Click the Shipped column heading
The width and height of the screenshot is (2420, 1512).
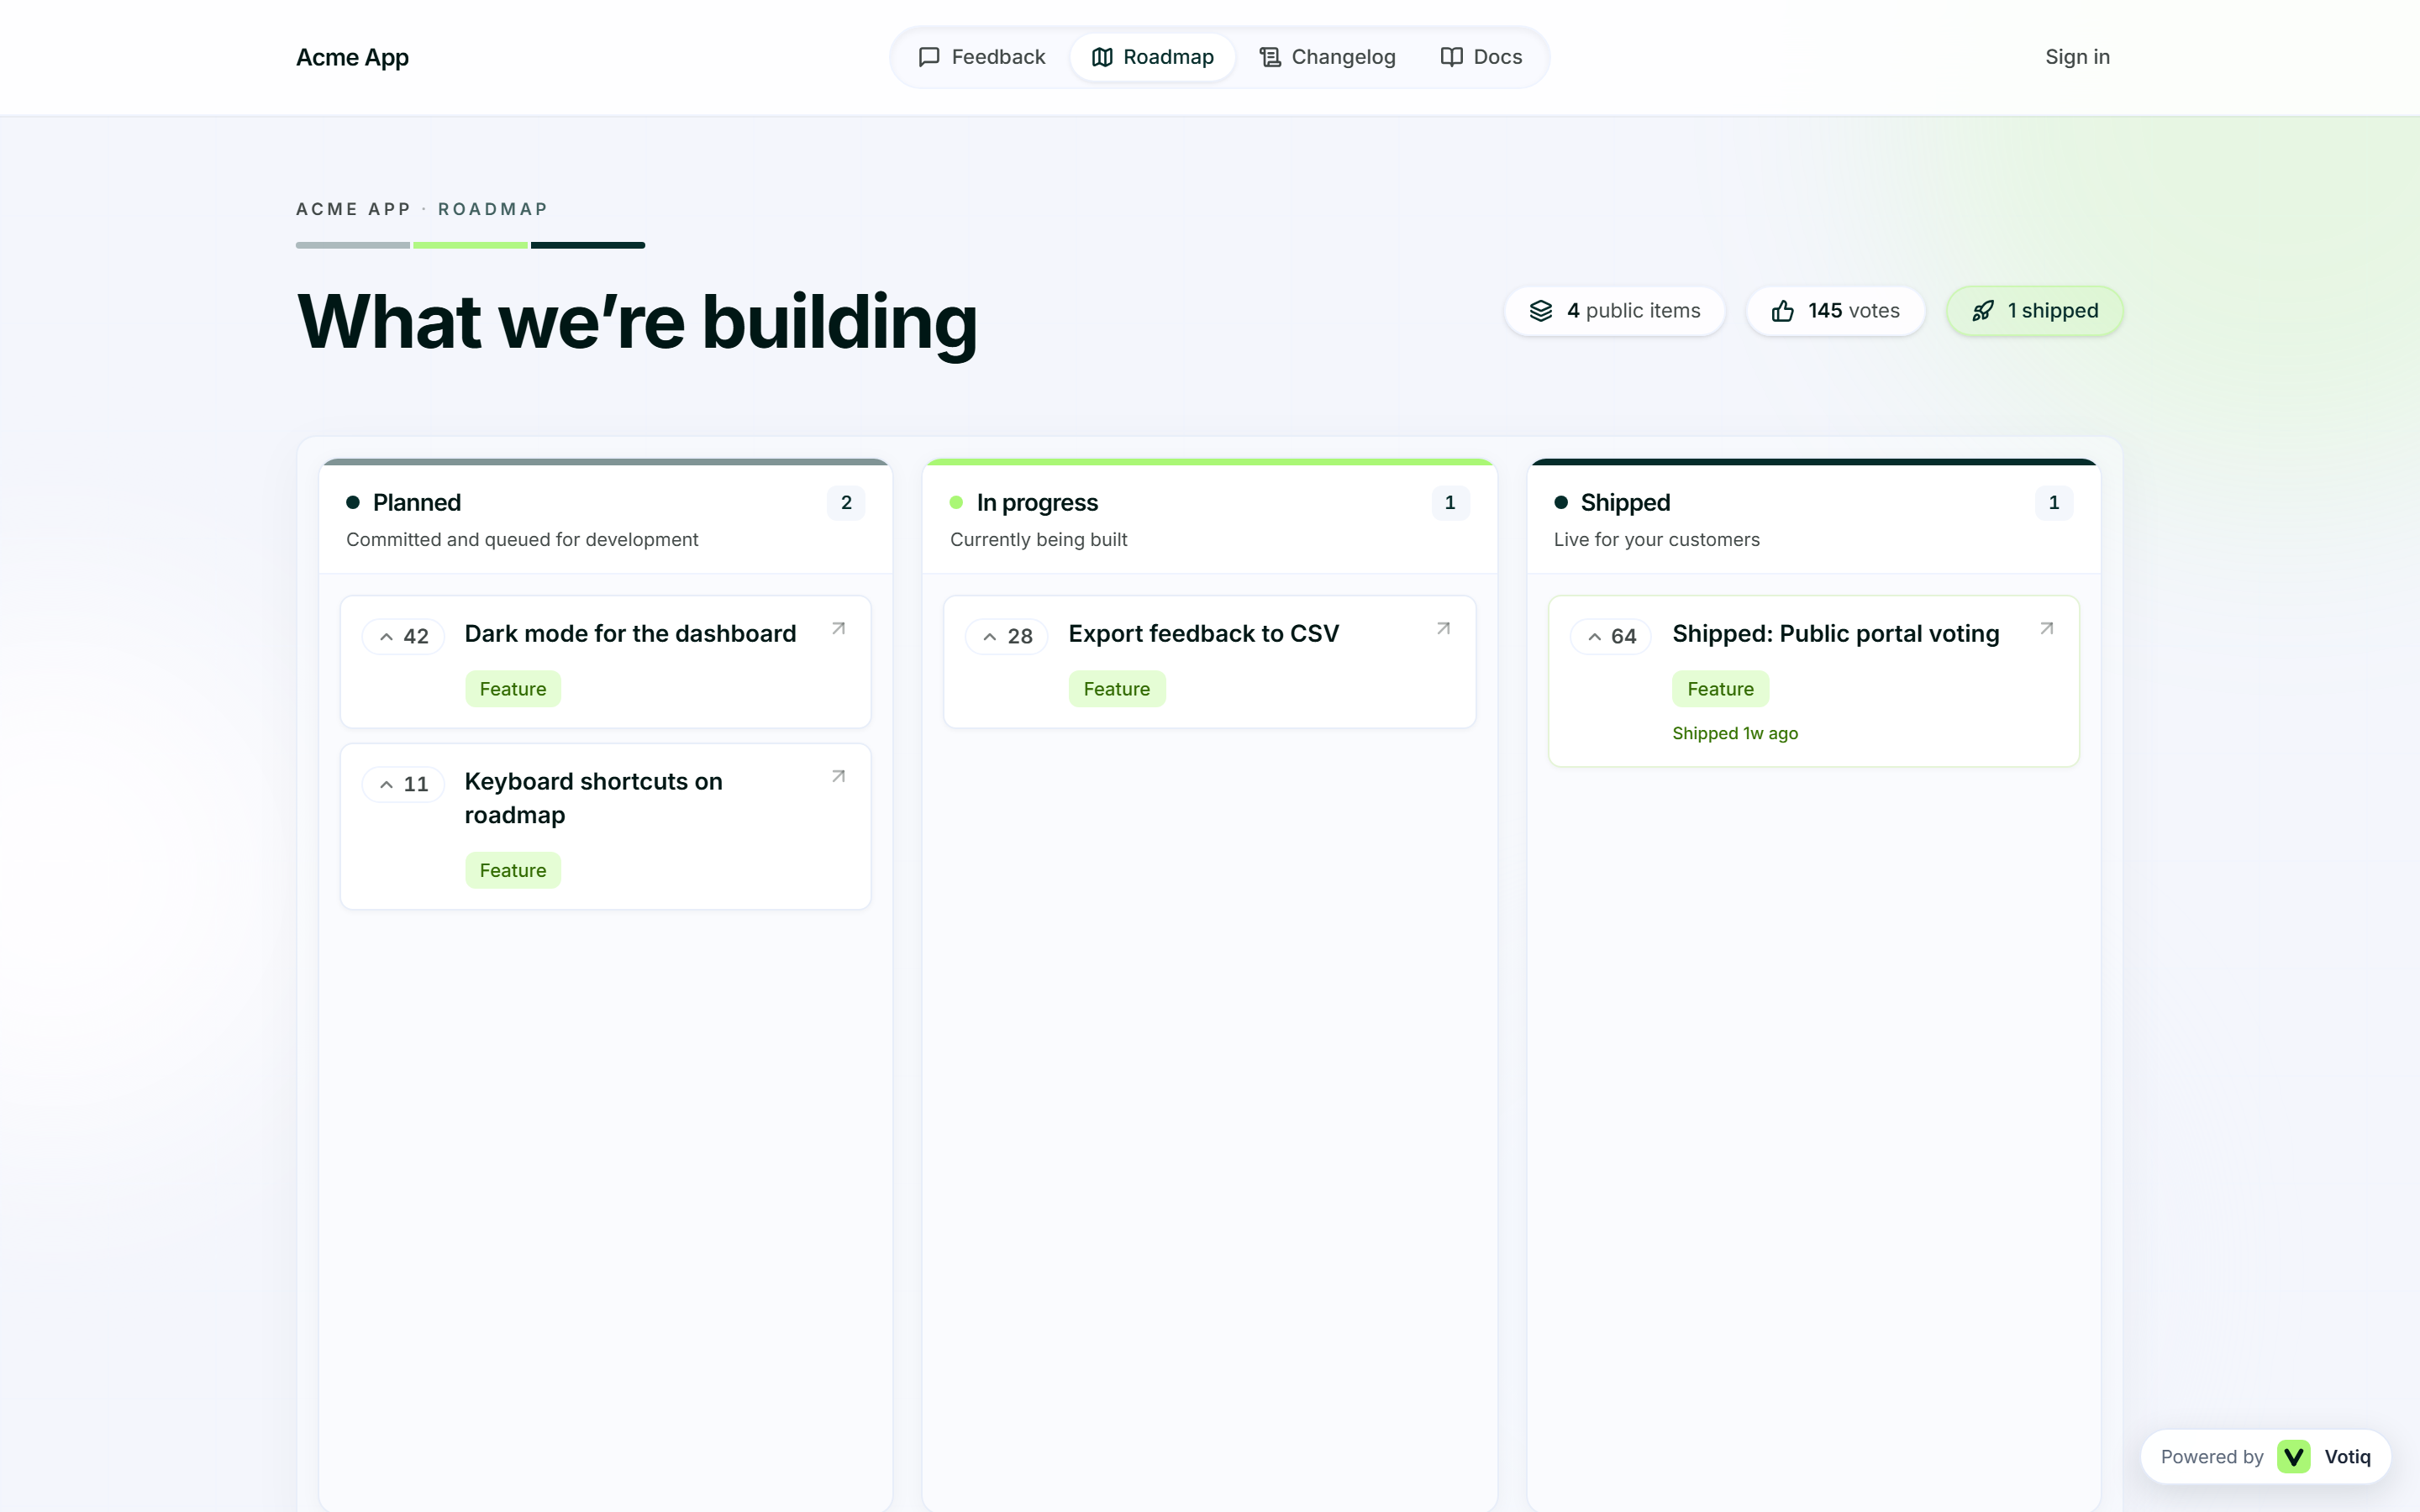(1625, 503)
